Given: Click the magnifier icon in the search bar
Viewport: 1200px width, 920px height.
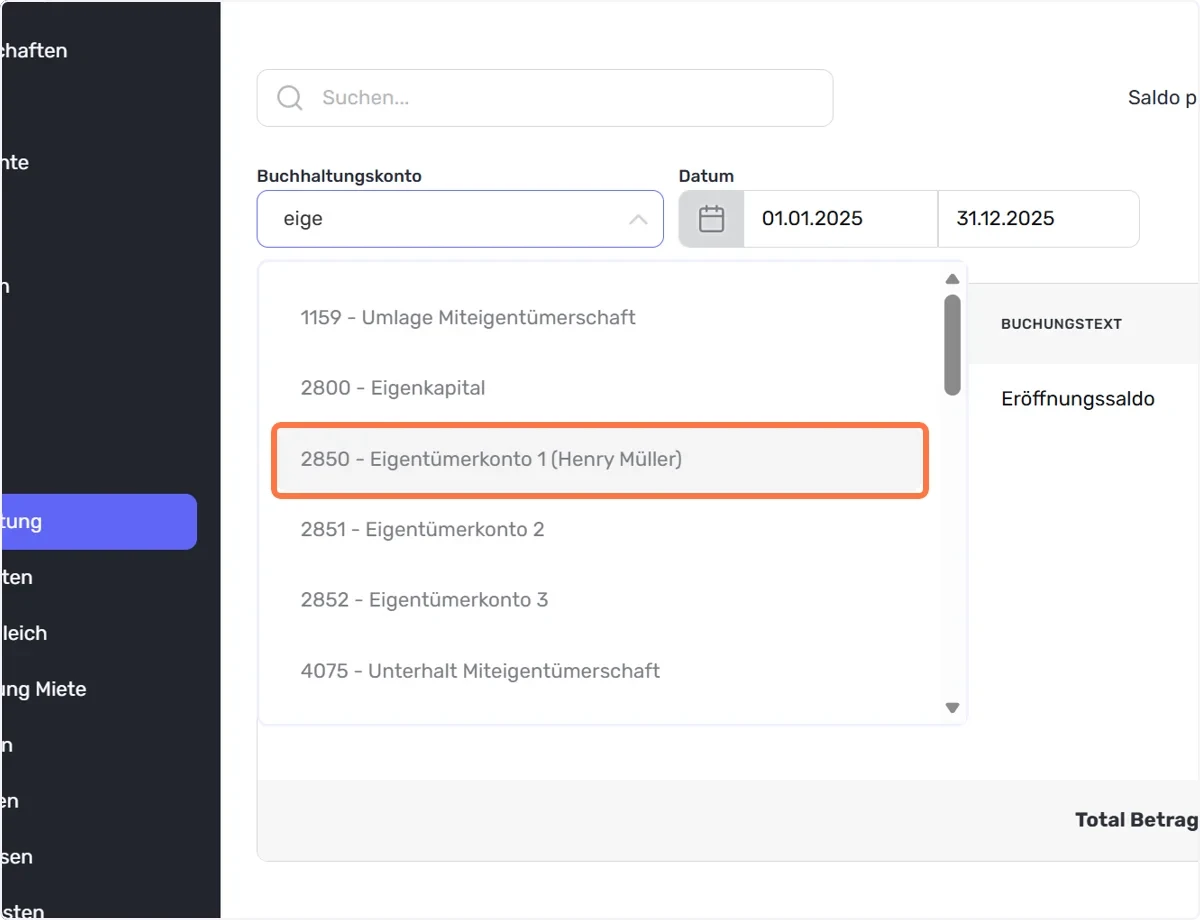Looking at the screenshot, I should tap(290, 98).
